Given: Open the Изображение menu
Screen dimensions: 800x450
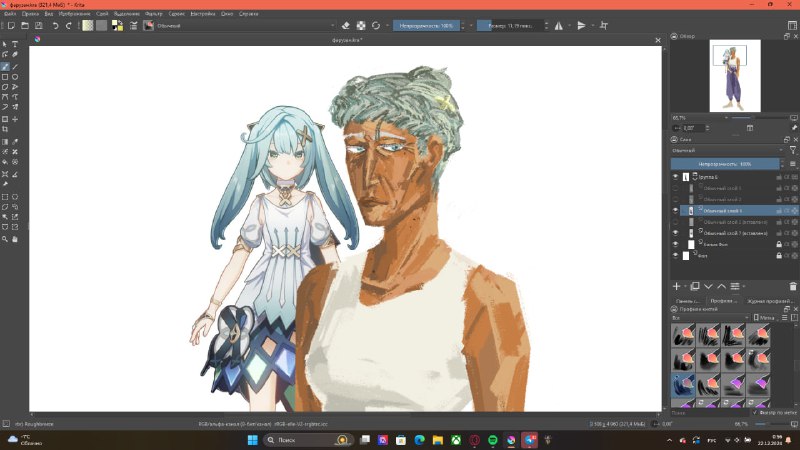Looking at the screenshot, I should pyautogui.click(x=74, y=14).
